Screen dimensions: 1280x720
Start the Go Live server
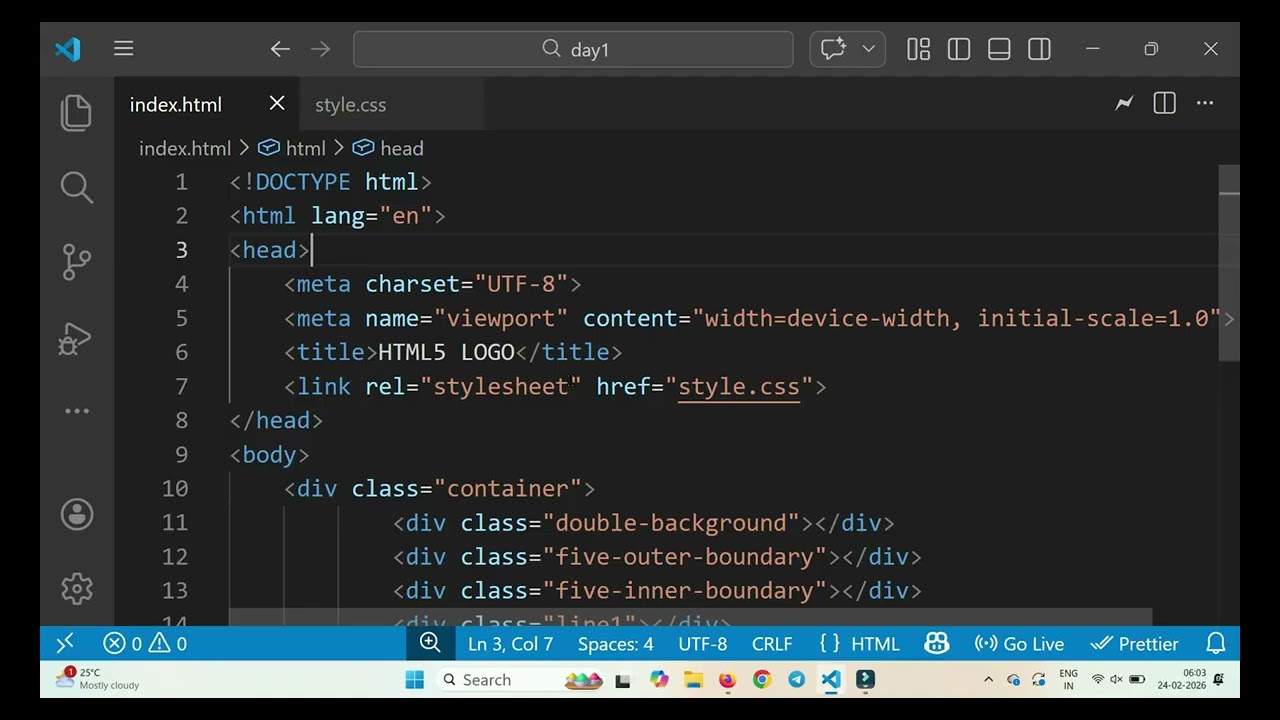click(x=1020, y=644)
